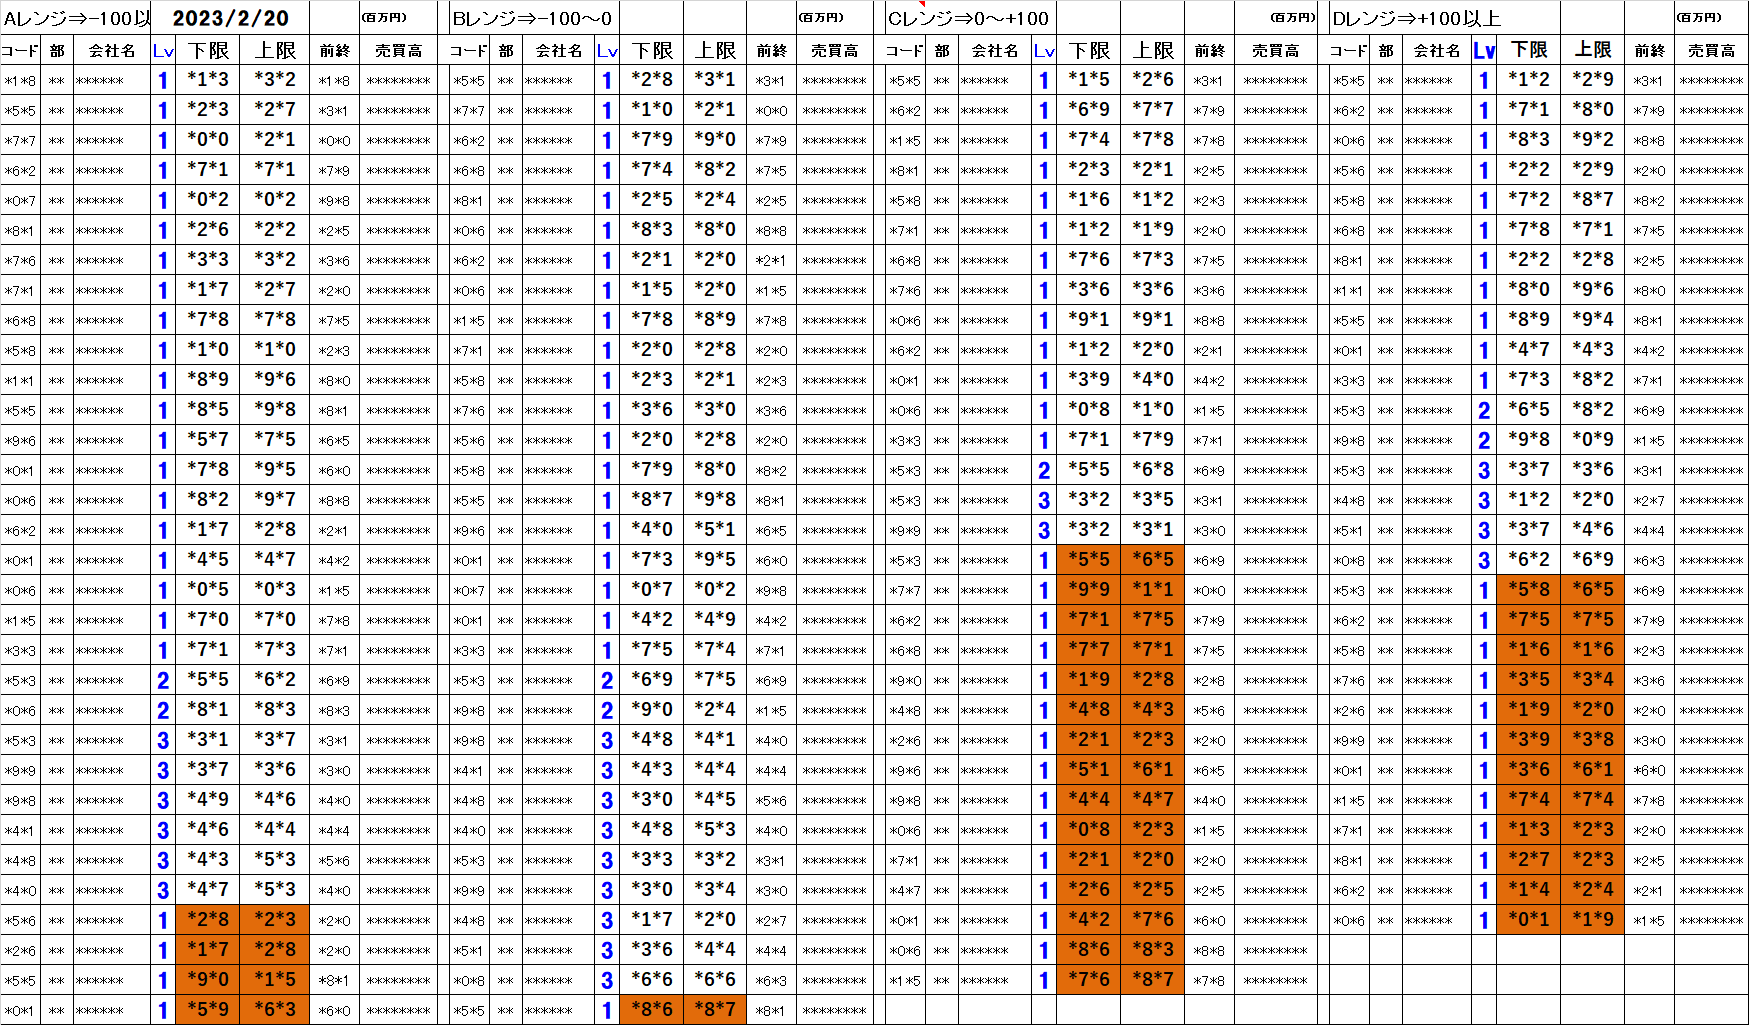Select orange *6*3 cell in A range 上限
1749x1025 pixels.
[x=275, y=1009]
